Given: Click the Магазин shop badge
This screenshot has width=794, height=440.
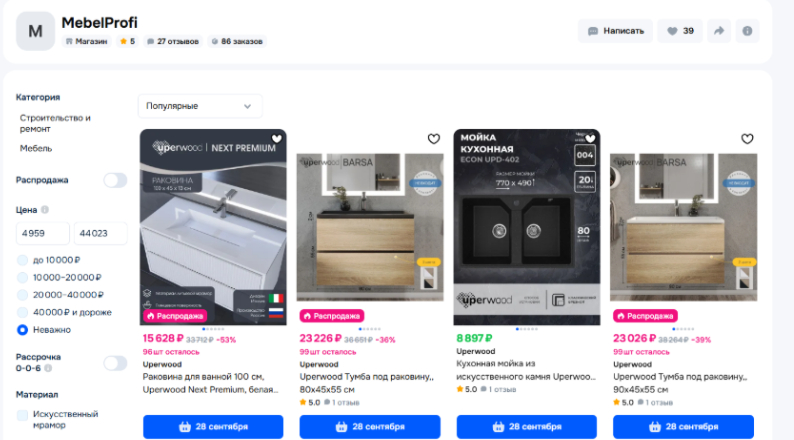Looking at the screenshot, I should coord(87,42).
